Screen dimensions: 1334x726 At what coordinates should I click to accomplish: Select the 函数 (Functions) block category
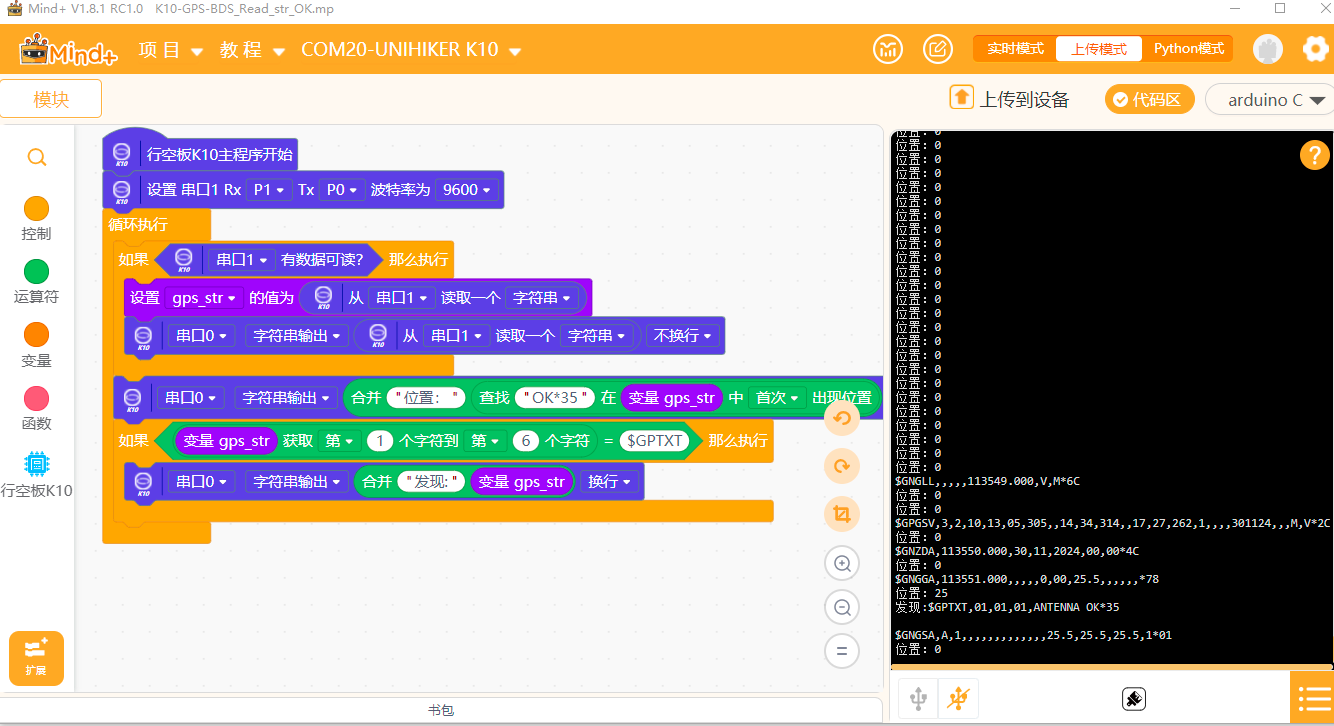click(x=36, y=408)
